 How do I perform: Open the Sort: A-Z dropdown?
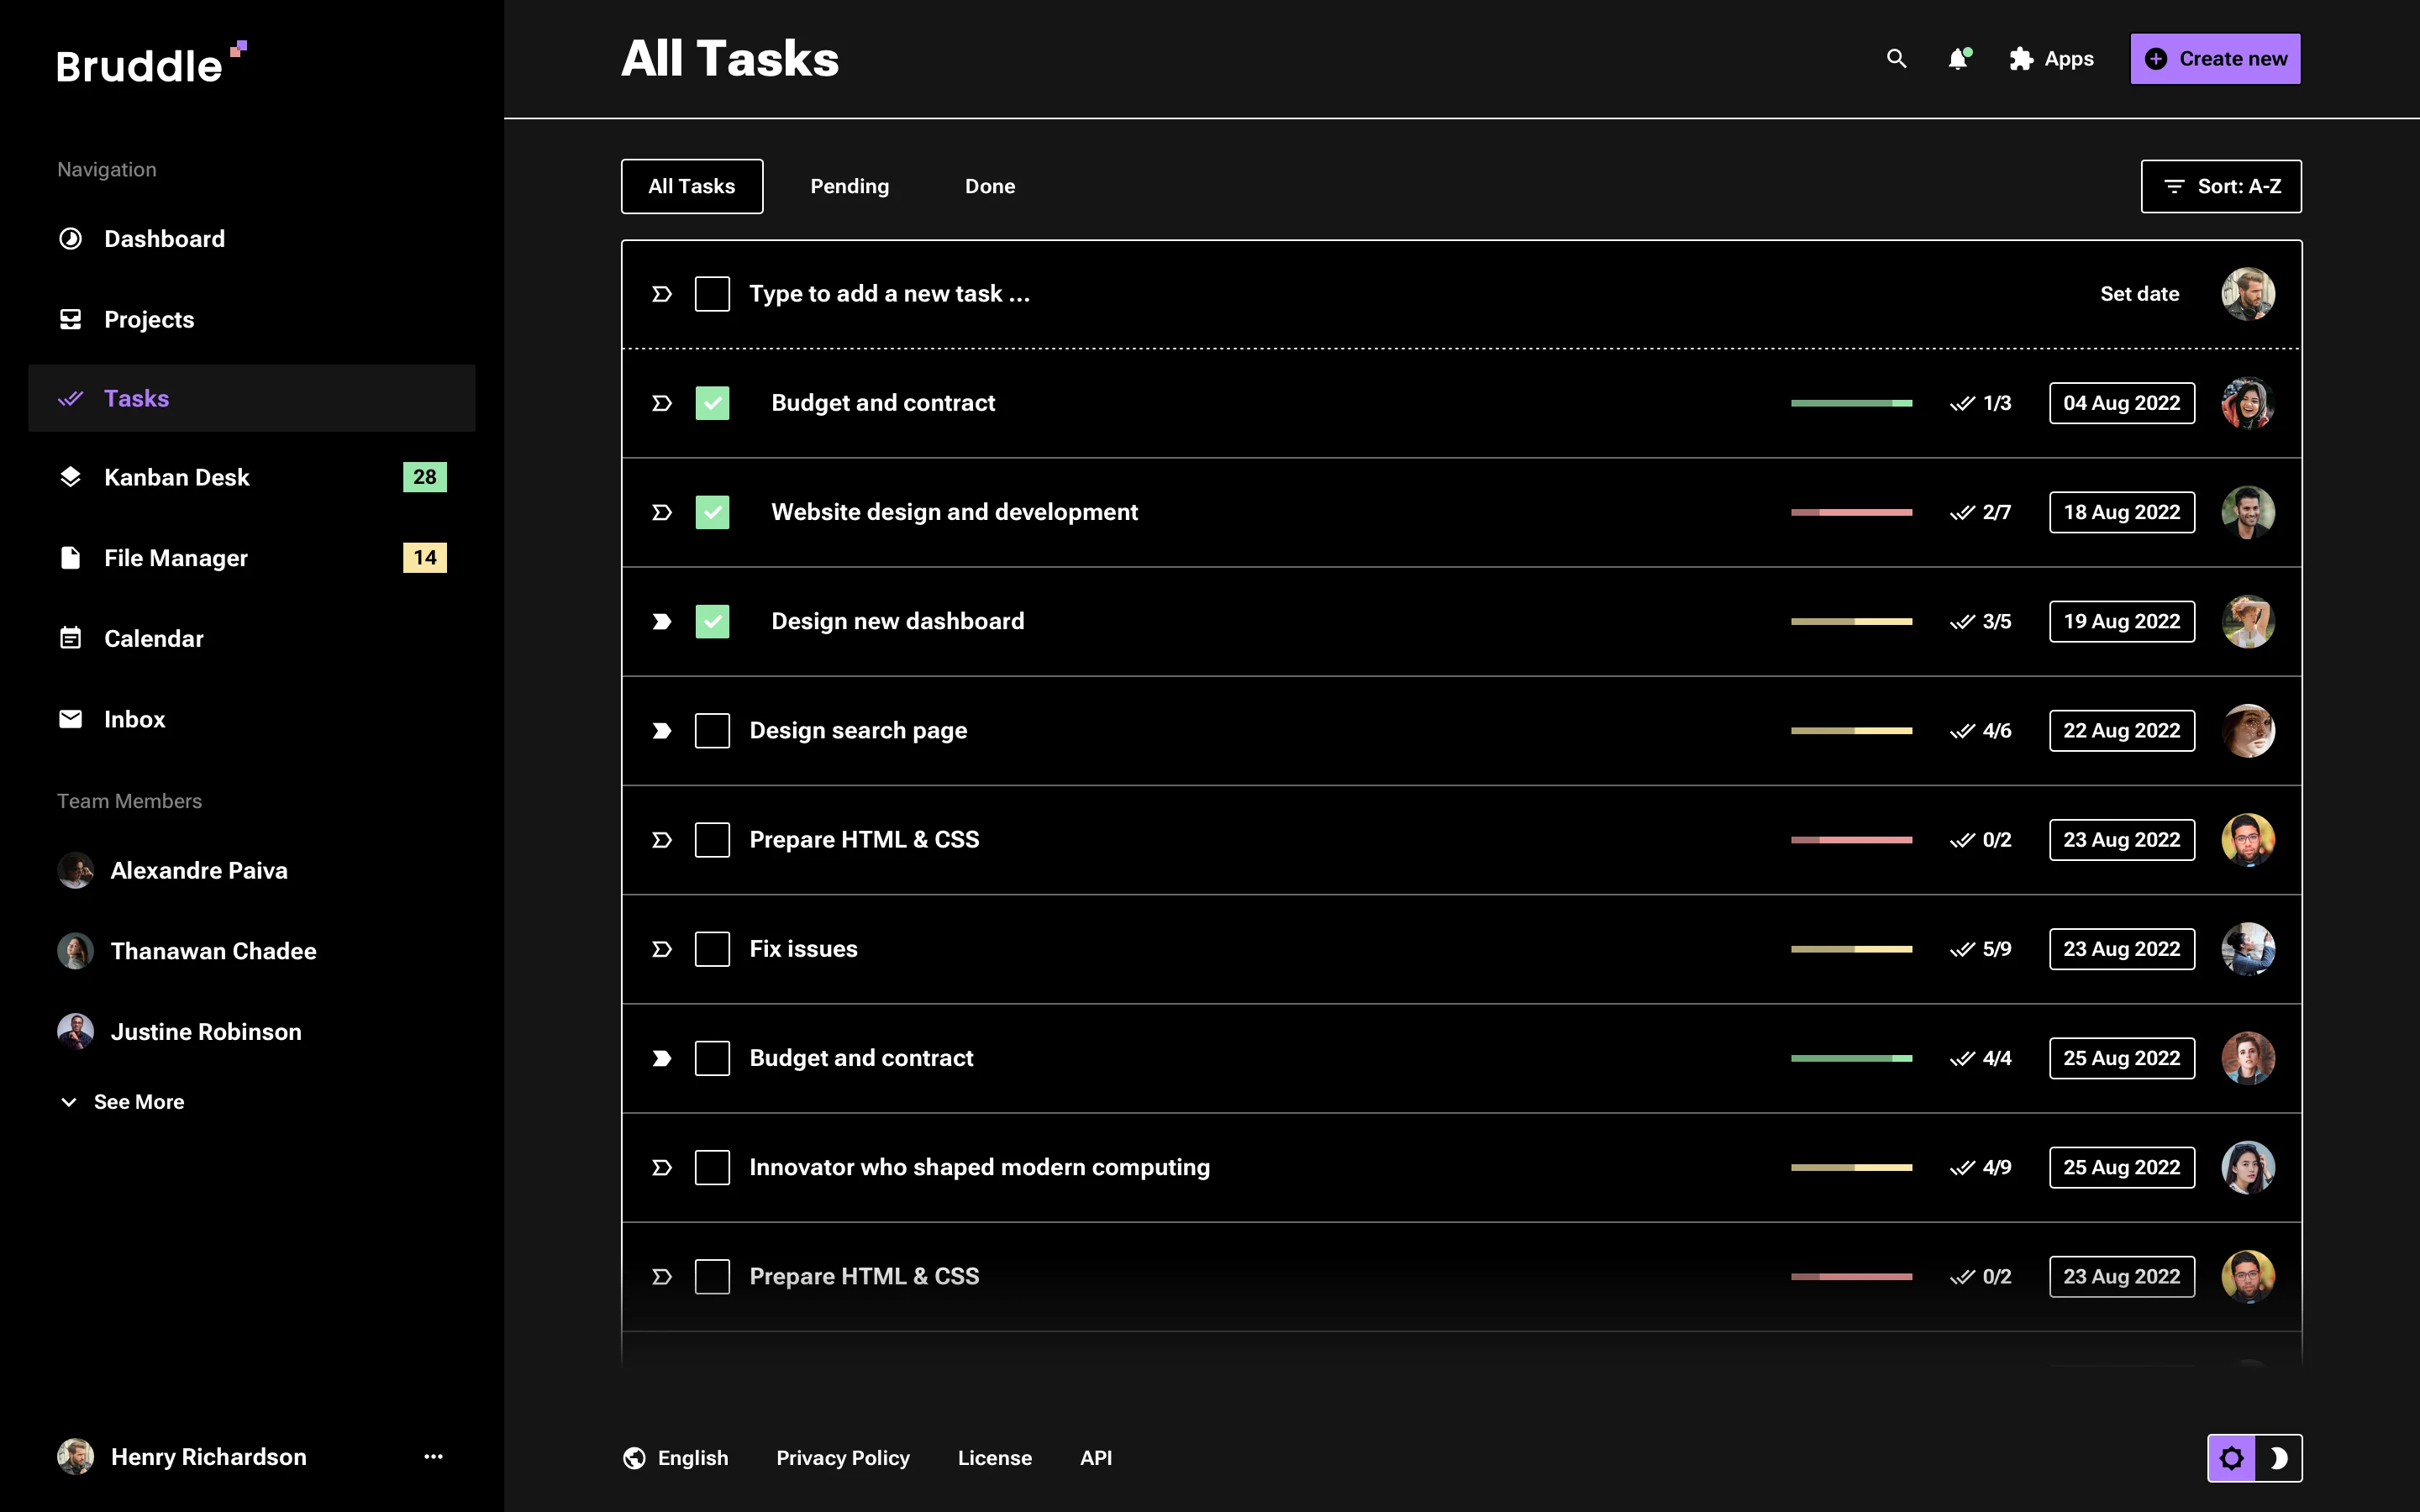click(x=2221, y=186)
